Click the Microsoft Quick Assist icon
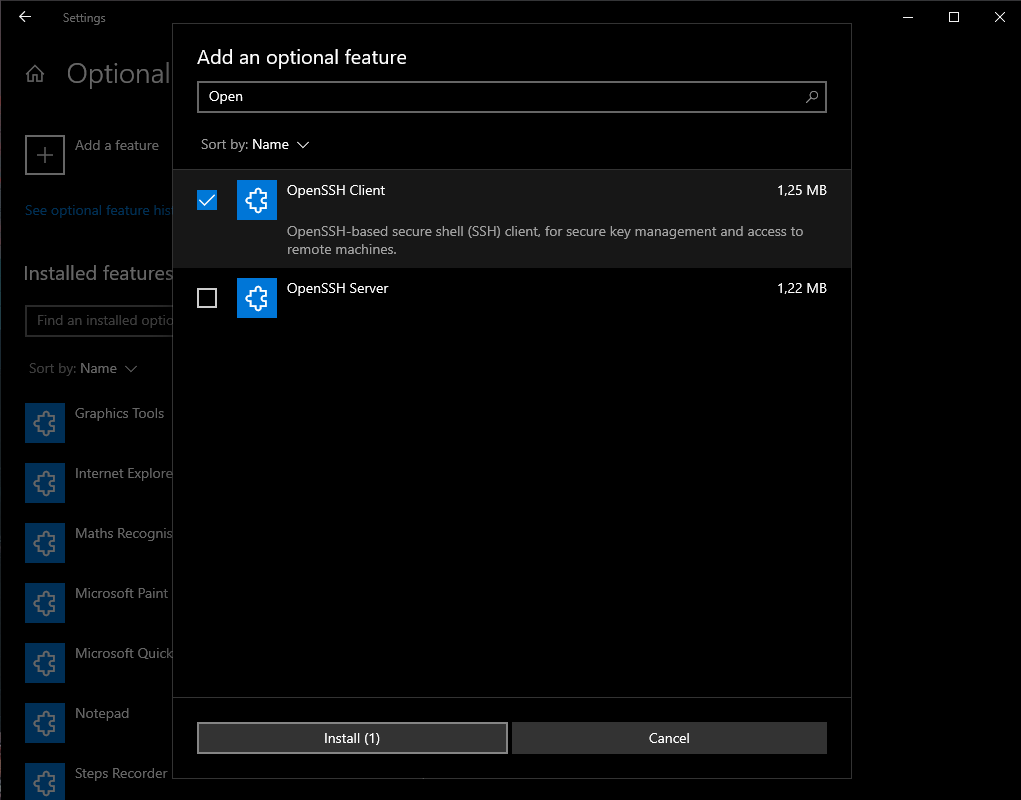Viewport: 1021px width, 800px height. tap(45, 663)
